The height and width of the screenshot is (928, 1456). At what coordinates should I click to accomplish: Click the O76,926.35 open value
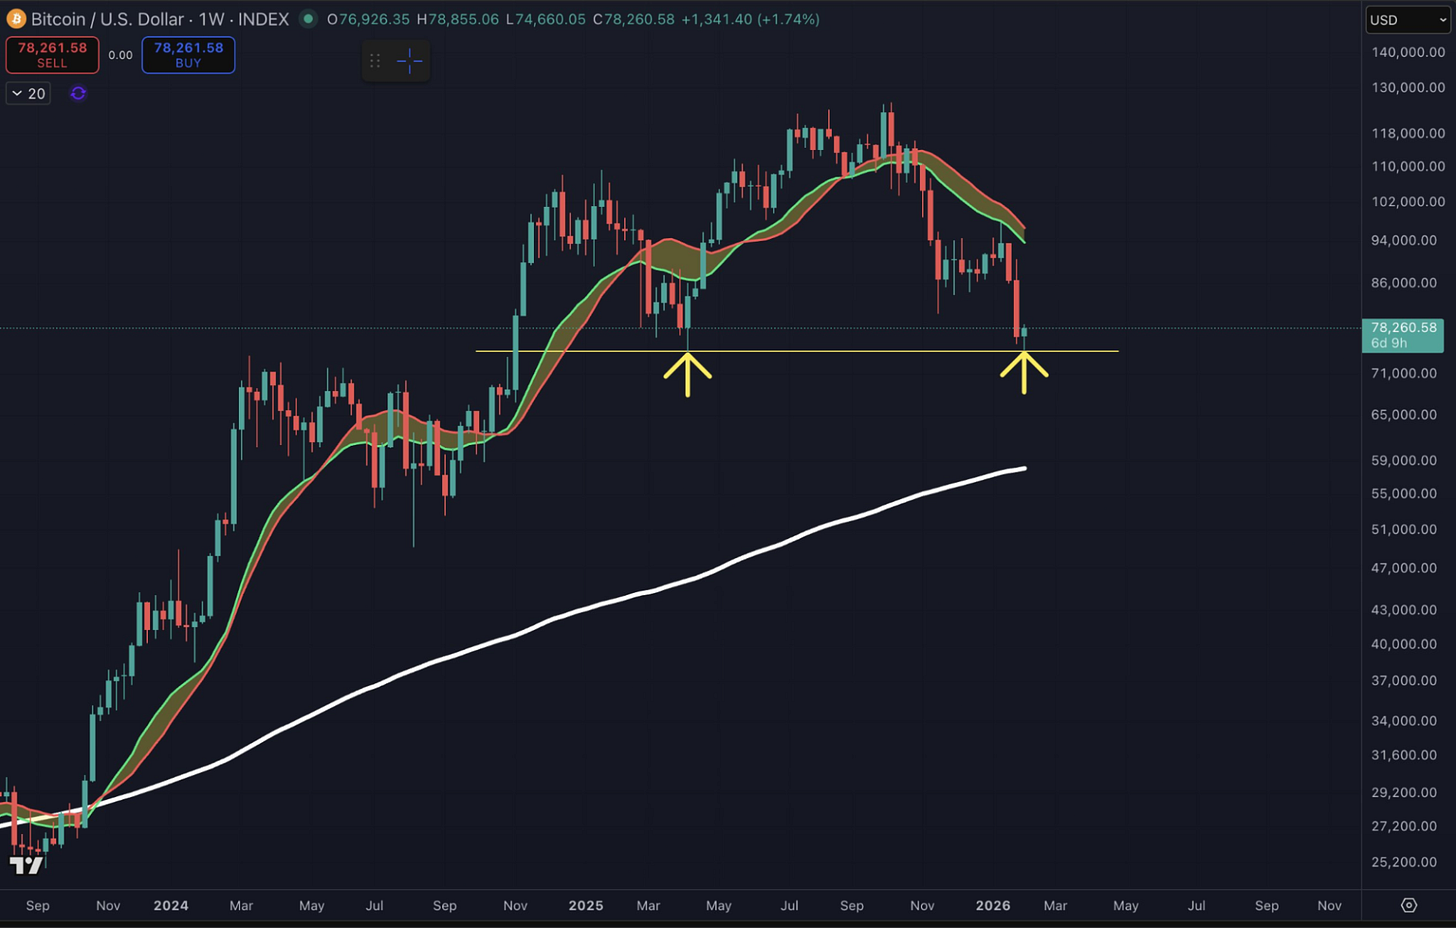click(369, 19)
